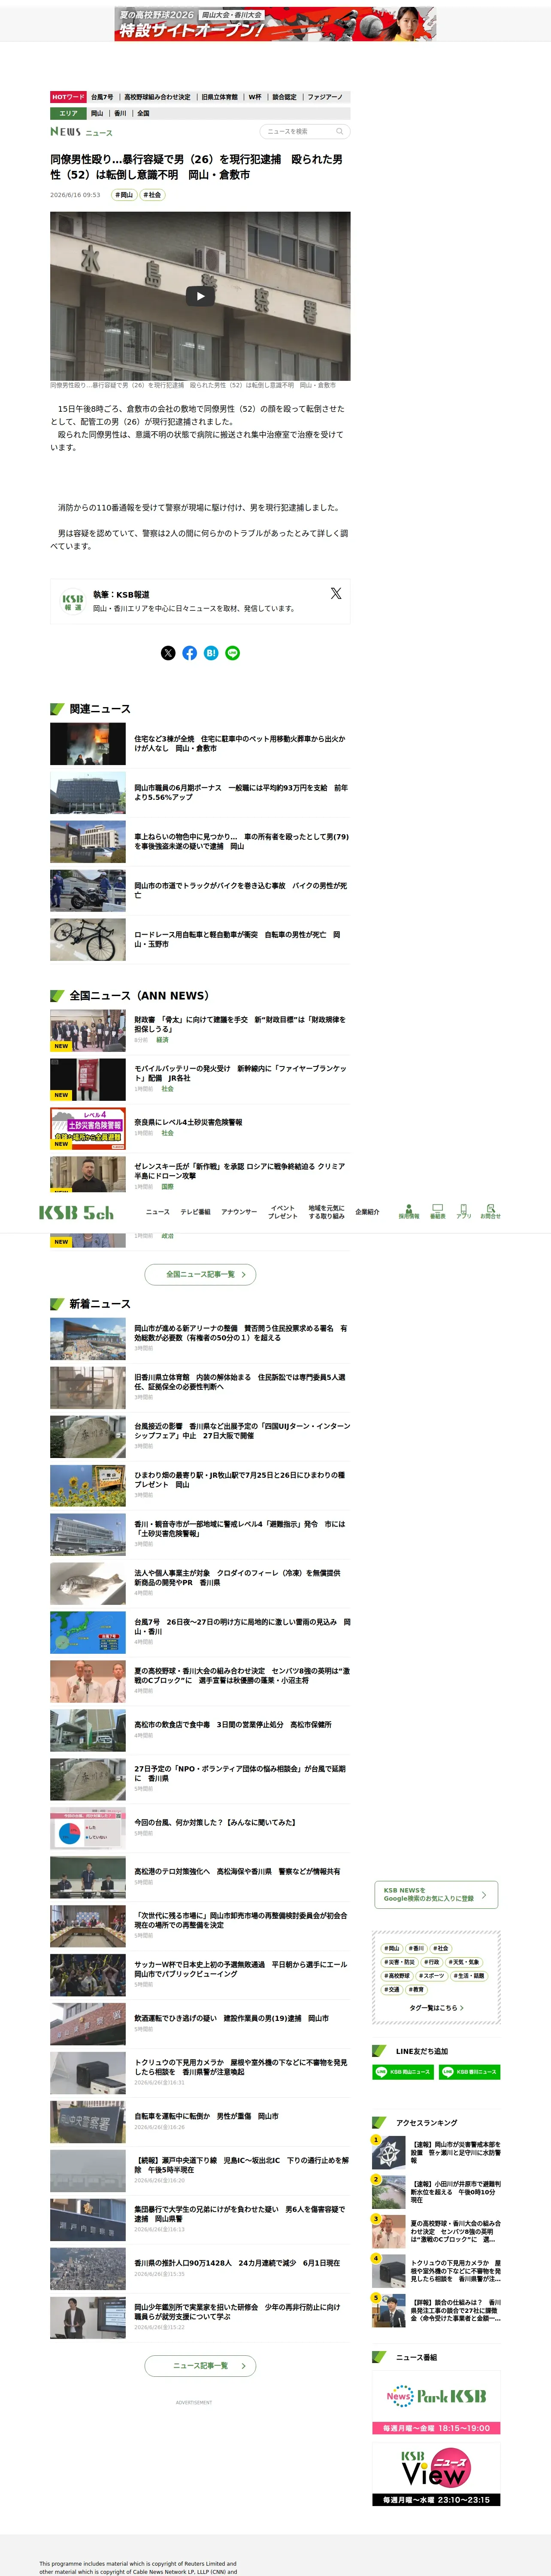Open the 地域を元気にする取り組み menu item

click(x=327, y=1212)
